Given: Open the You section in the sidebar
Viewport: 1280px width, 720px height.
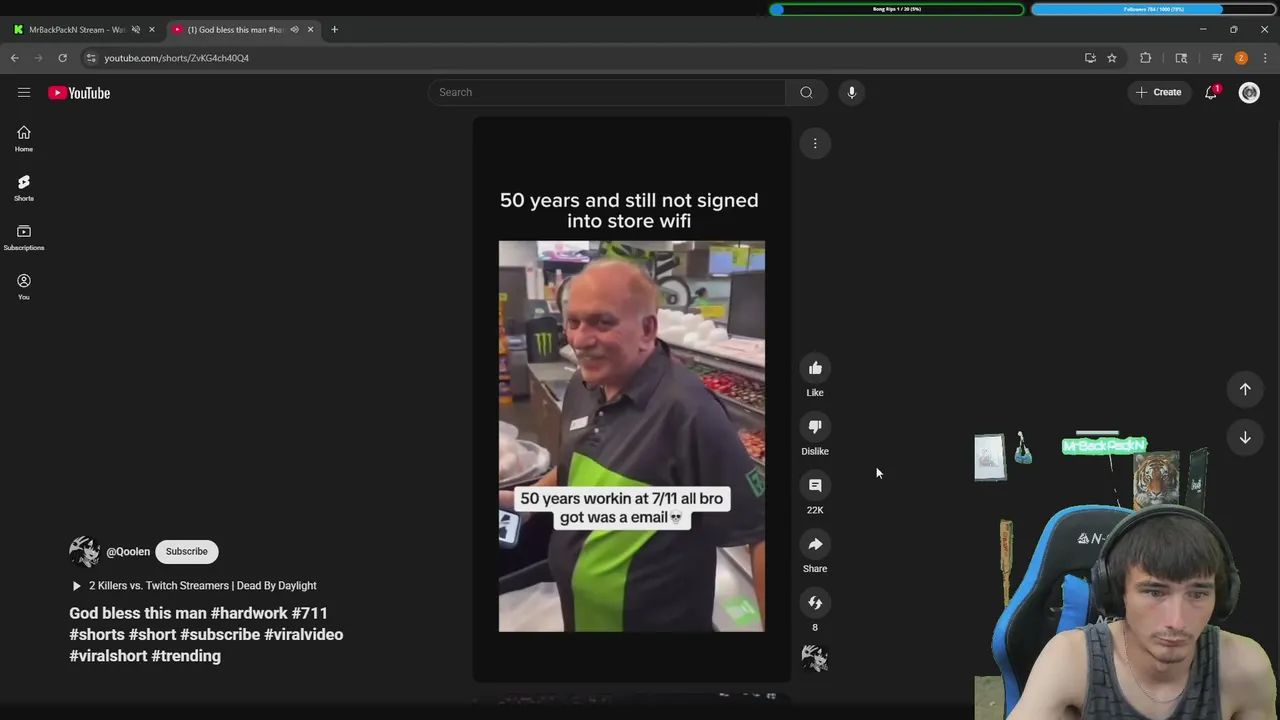Looking at the screenshot, I should tap(24, 287).
